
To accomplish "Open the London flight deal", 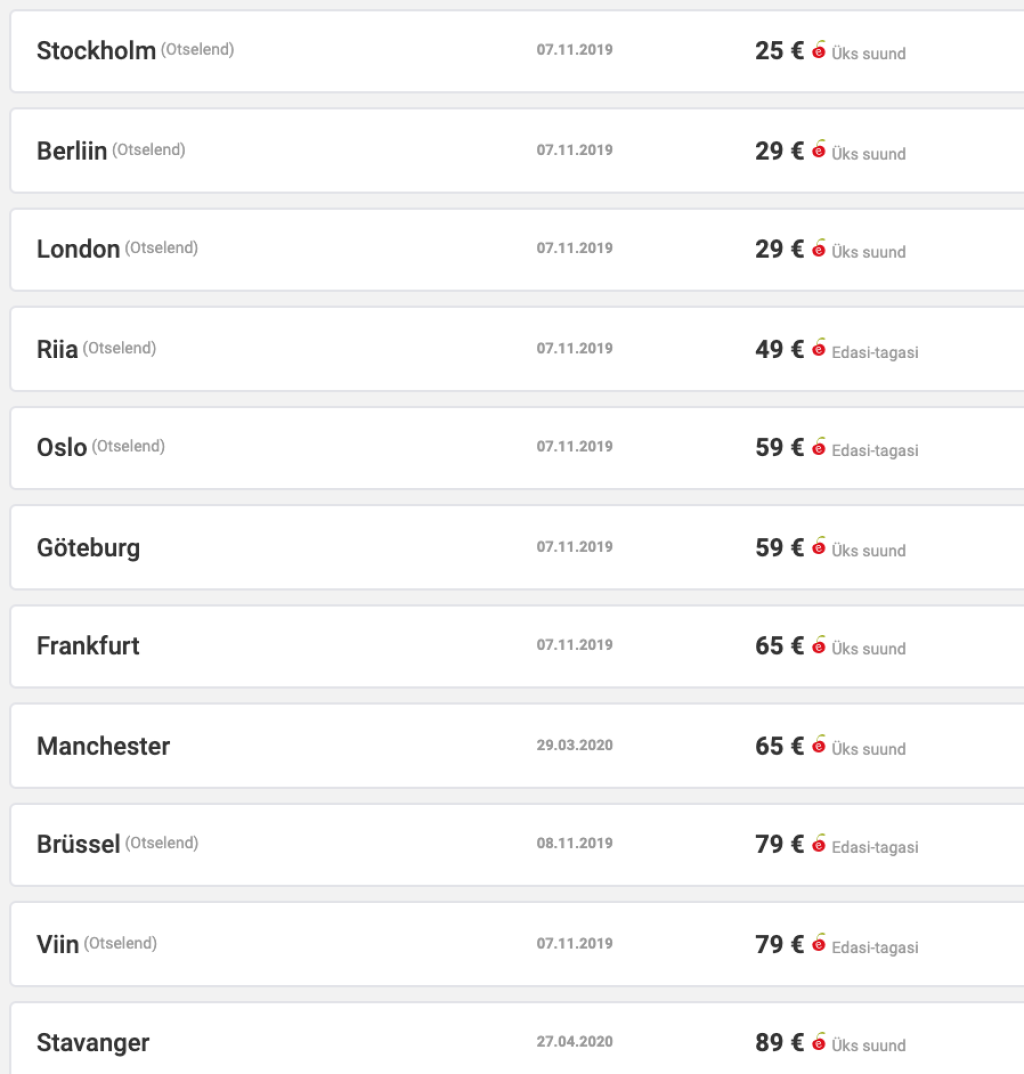I will pyautogui.click(x=78, y=249).
